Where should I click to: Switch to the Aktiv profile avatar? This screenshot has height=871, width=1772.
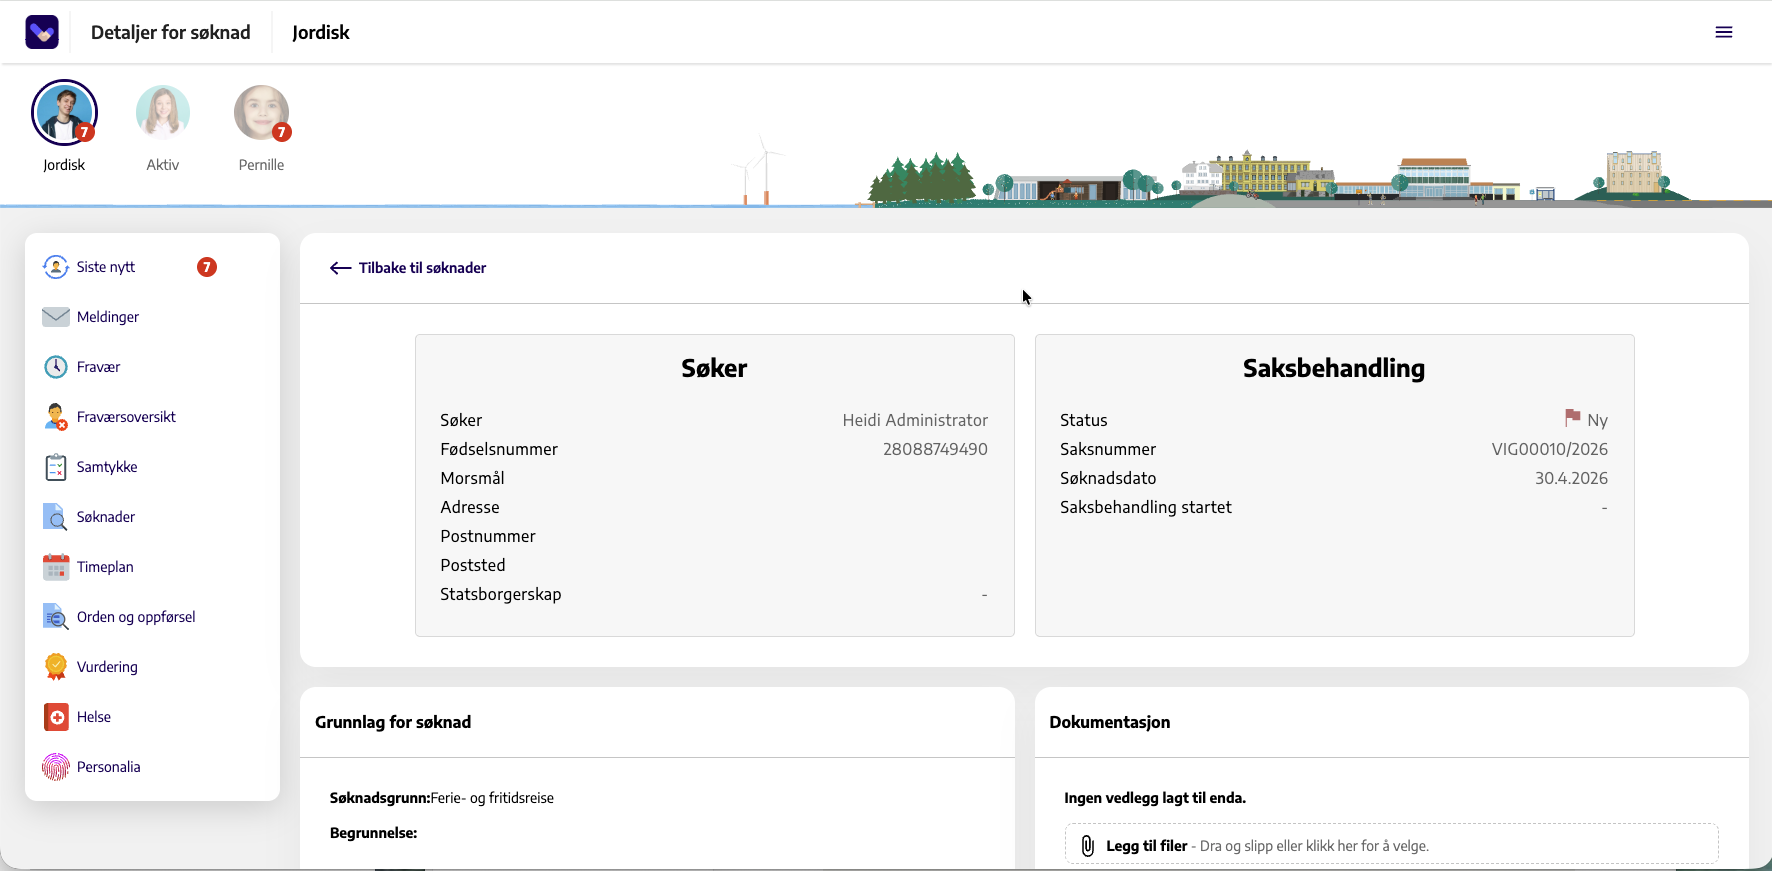163,112
